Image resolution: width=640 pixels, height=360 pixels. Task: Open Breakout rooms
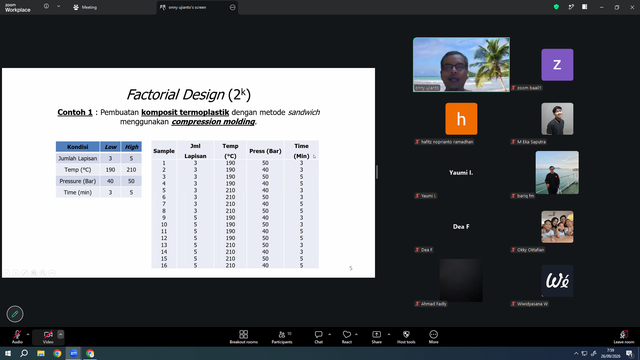243,337
